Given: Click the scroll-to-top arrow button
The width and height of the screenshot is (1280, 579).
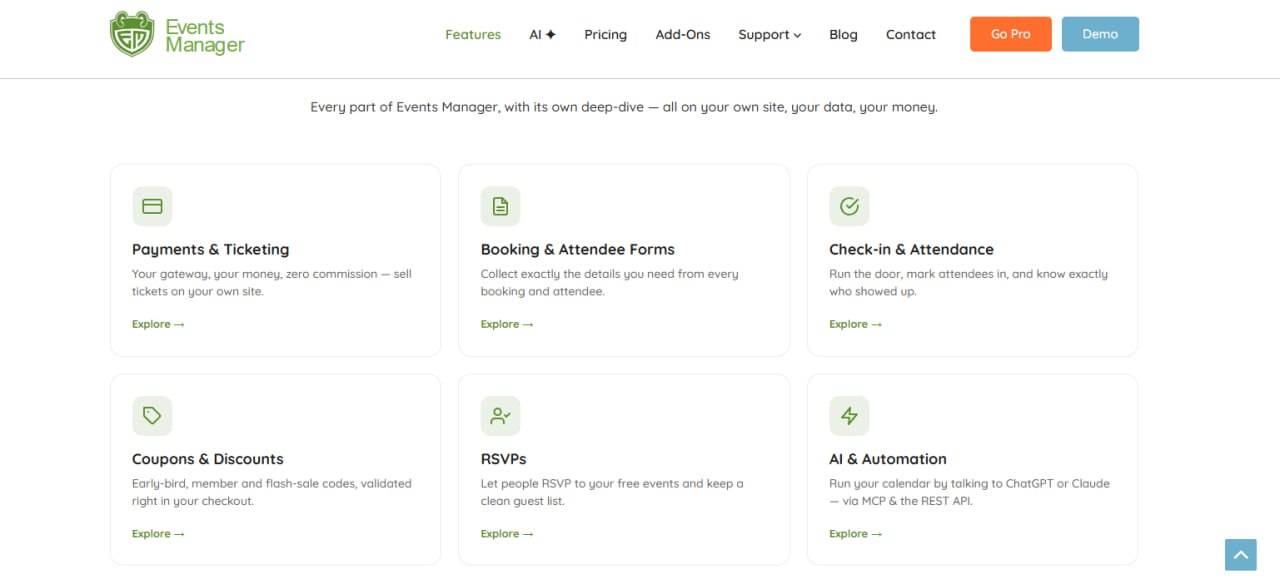Looking at the screenshot, I should pos(1240,554).
